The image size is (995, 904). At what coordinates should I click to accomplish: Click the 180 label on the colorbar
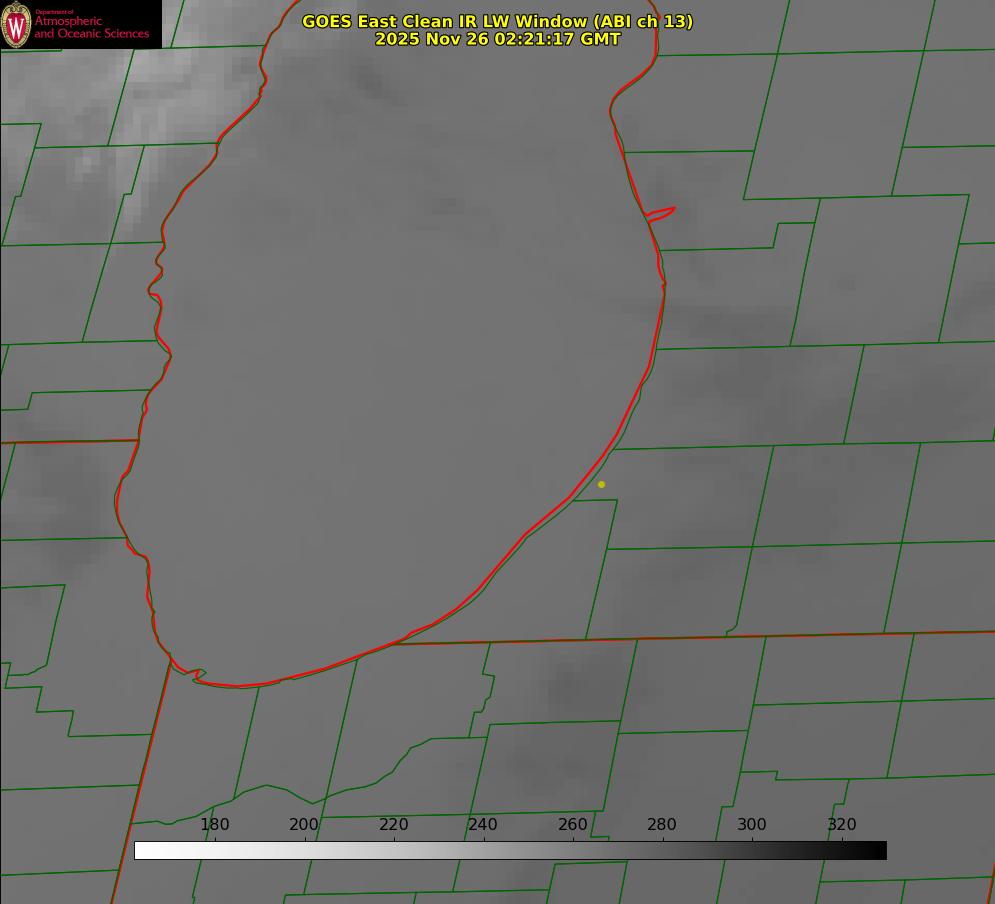[215, 824]
